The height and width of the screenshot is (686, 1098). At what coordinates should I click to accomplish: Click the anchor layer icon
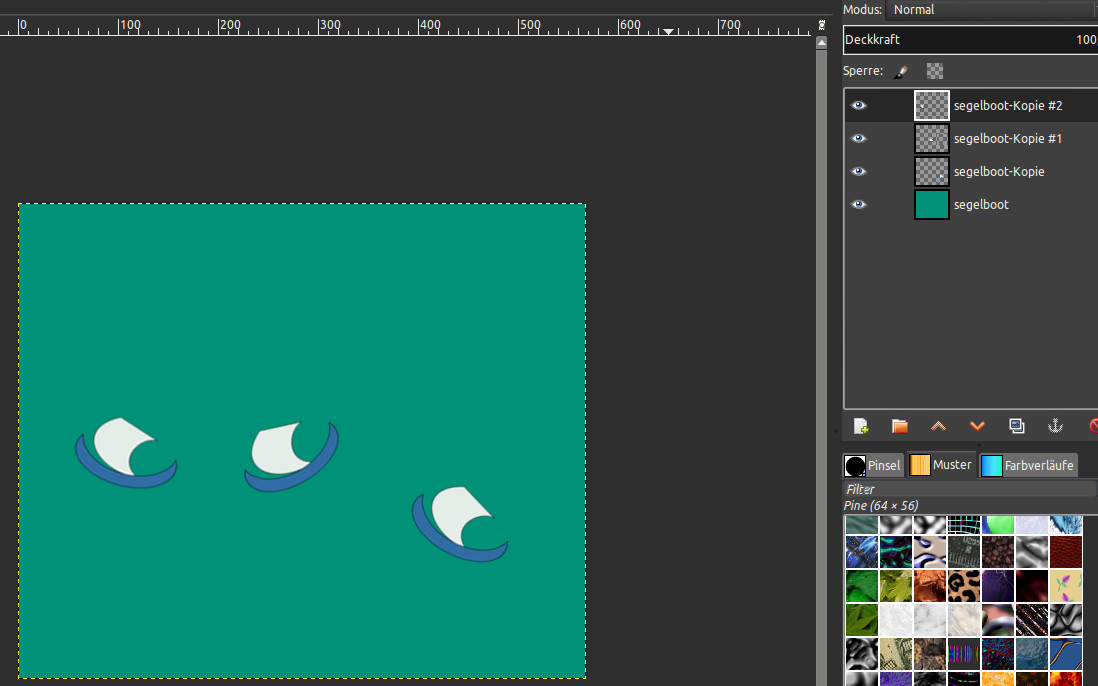pos(1054,426)
